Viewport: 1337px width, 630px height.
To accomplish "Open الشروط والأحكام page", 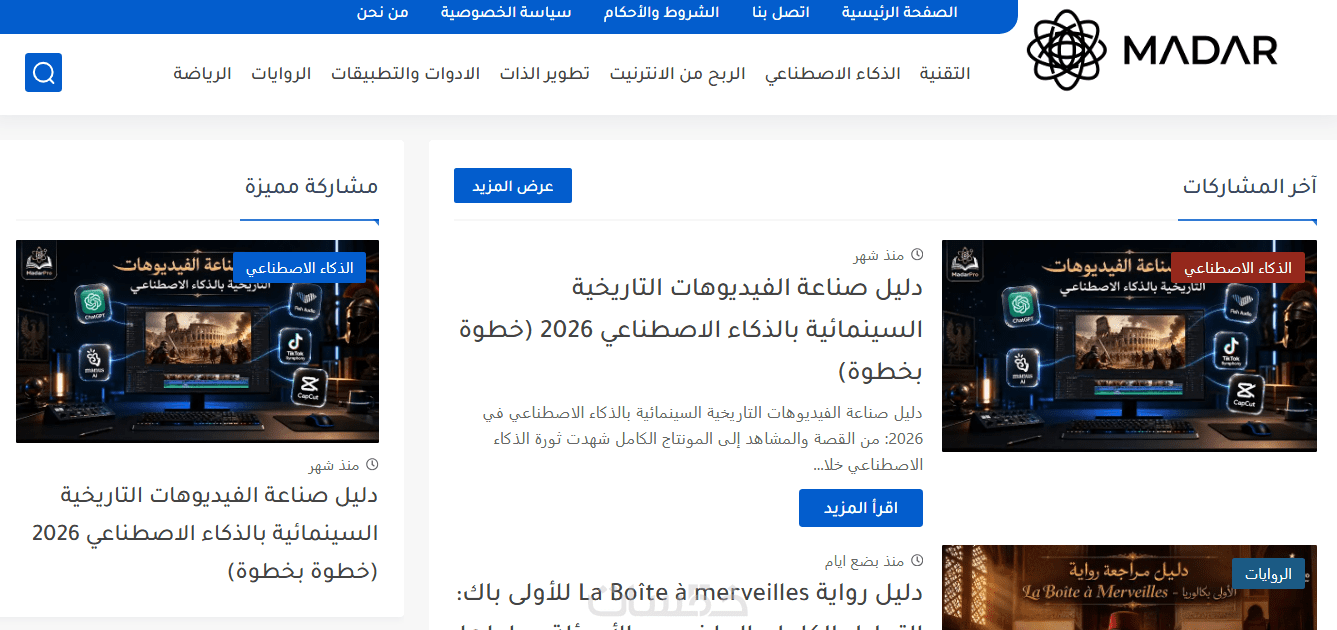I will pos(661,12).
